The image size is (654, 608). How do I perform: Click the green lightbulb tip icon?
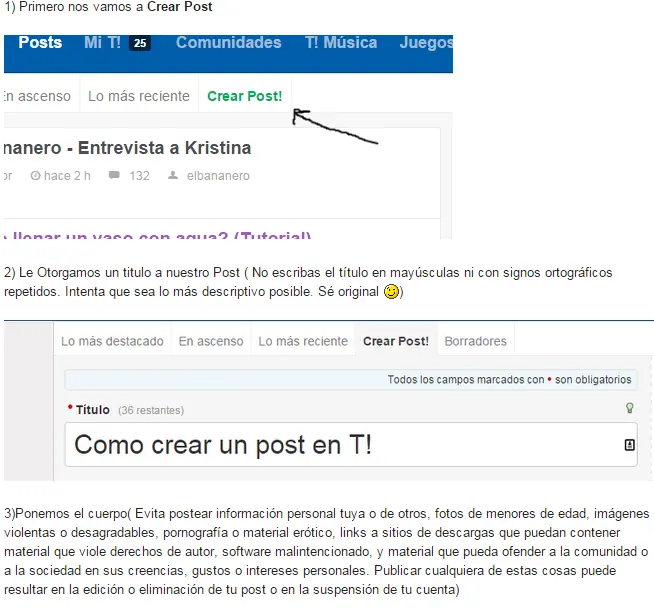629,408
